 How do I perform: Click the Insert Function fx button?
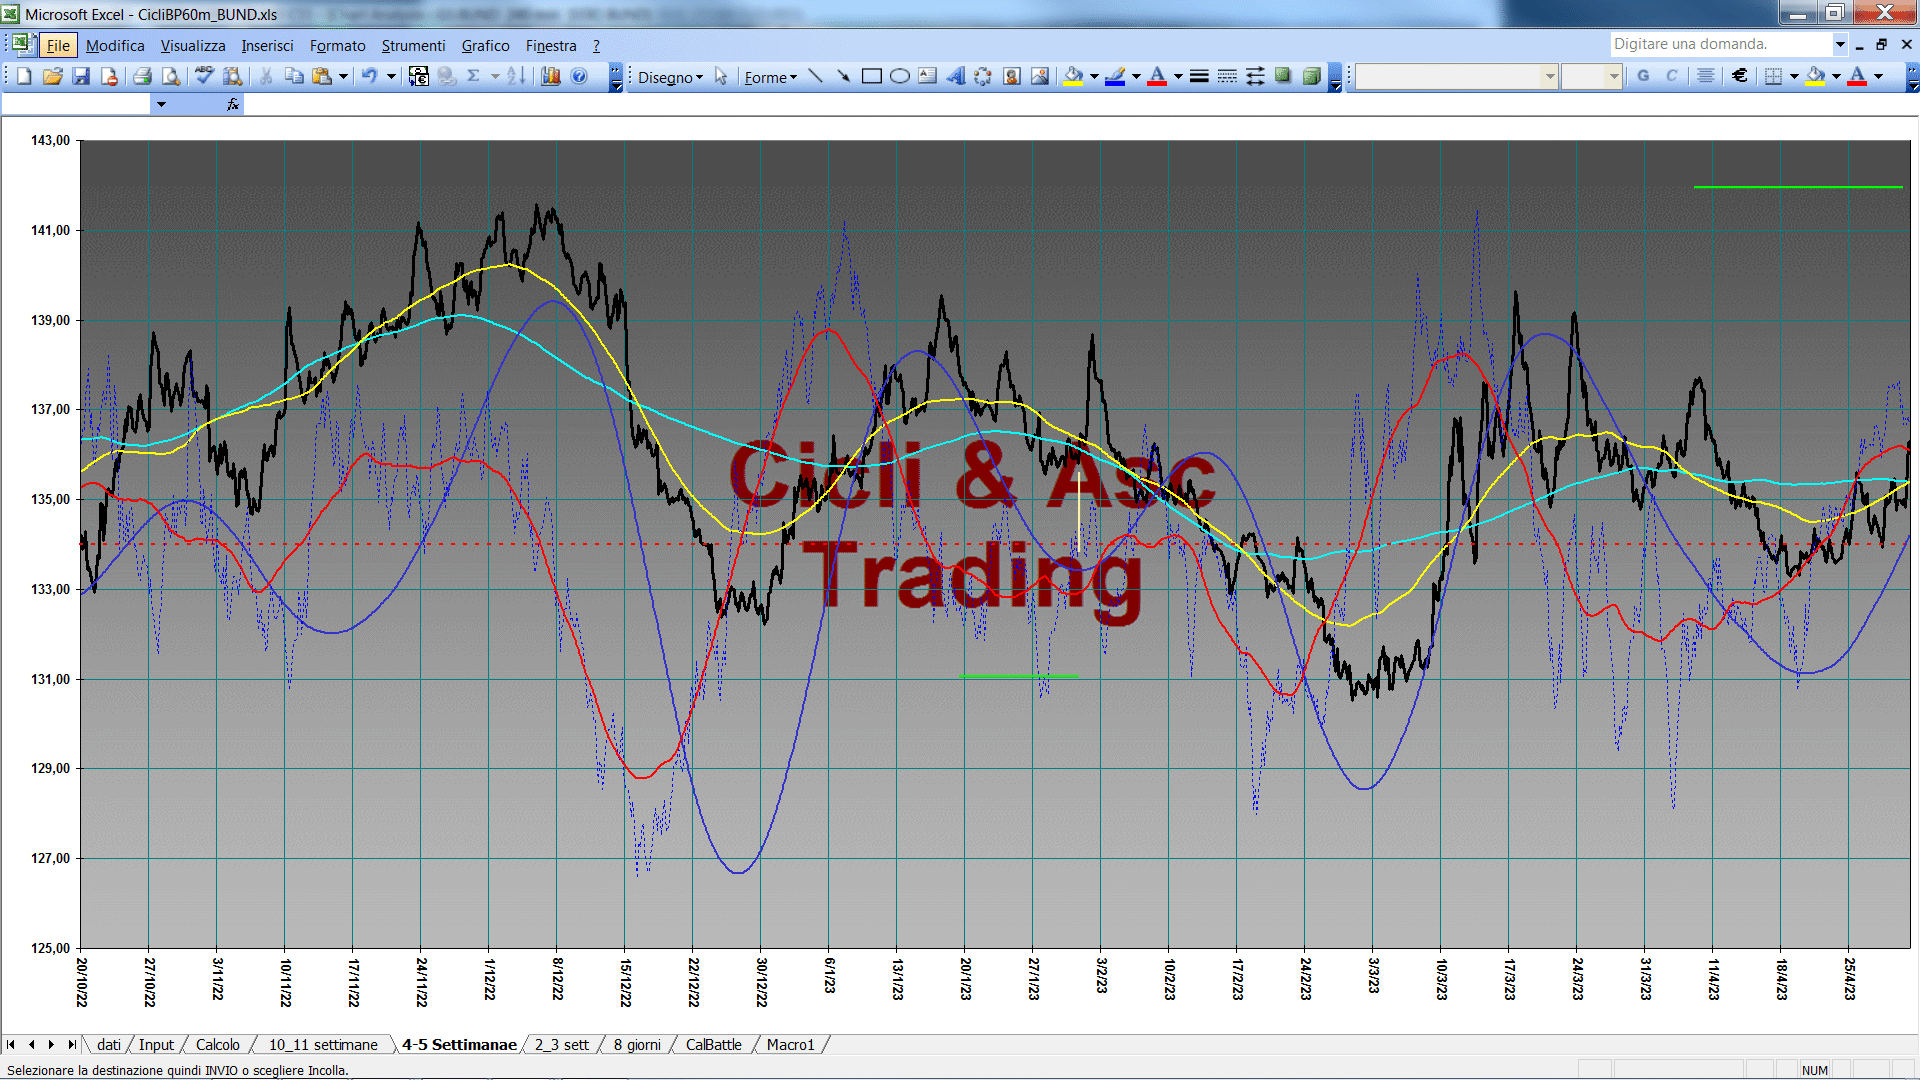coord(233,104)
